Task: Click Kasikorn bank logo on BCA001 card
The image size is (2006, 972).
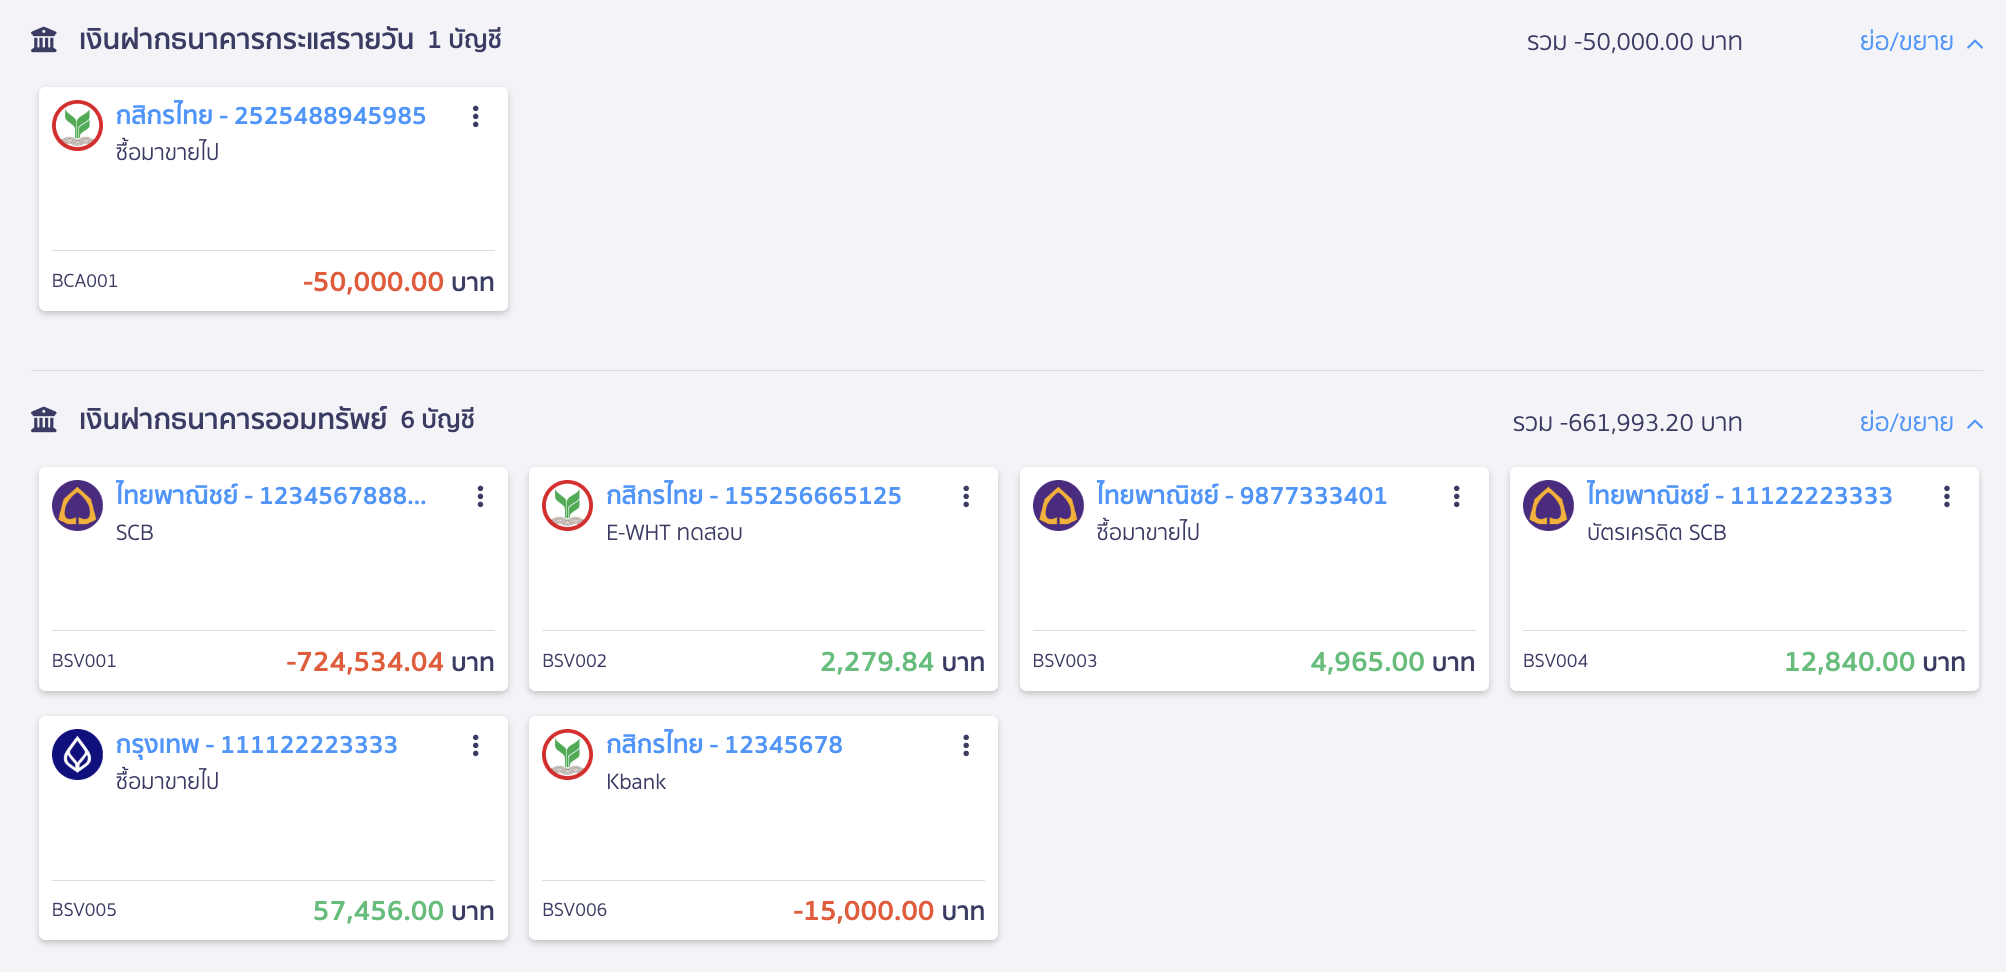Action: point(78,126)
